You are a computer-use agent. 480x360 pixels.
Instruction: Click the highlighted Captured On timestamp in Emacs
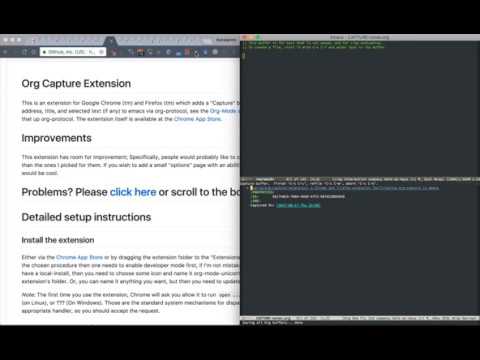(x=298, y=205)
